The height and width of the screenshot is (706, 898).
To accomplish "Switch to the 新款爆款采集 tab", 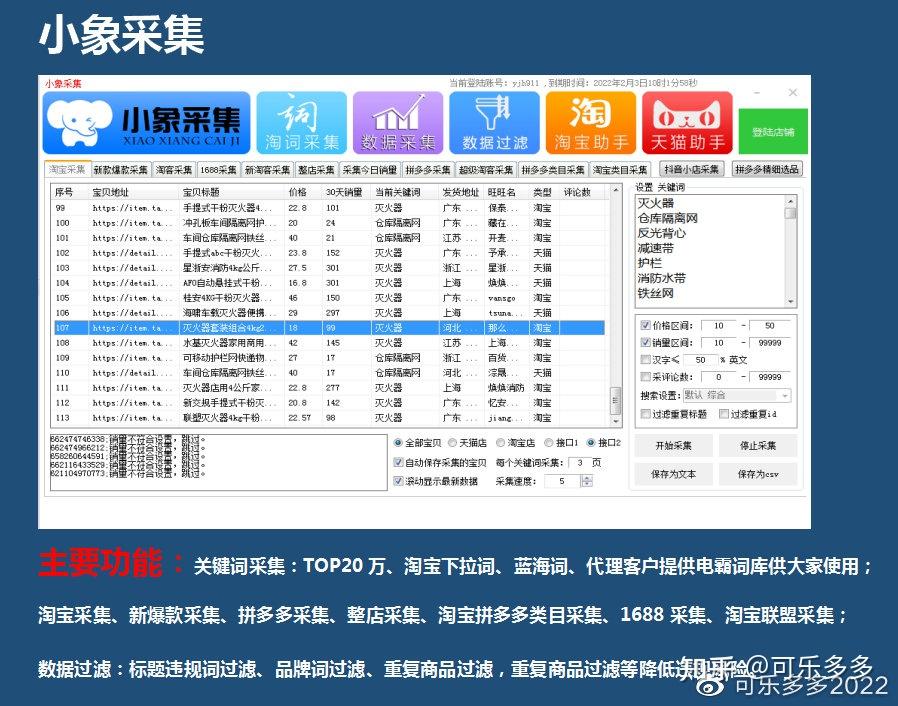I will [120, 170].
